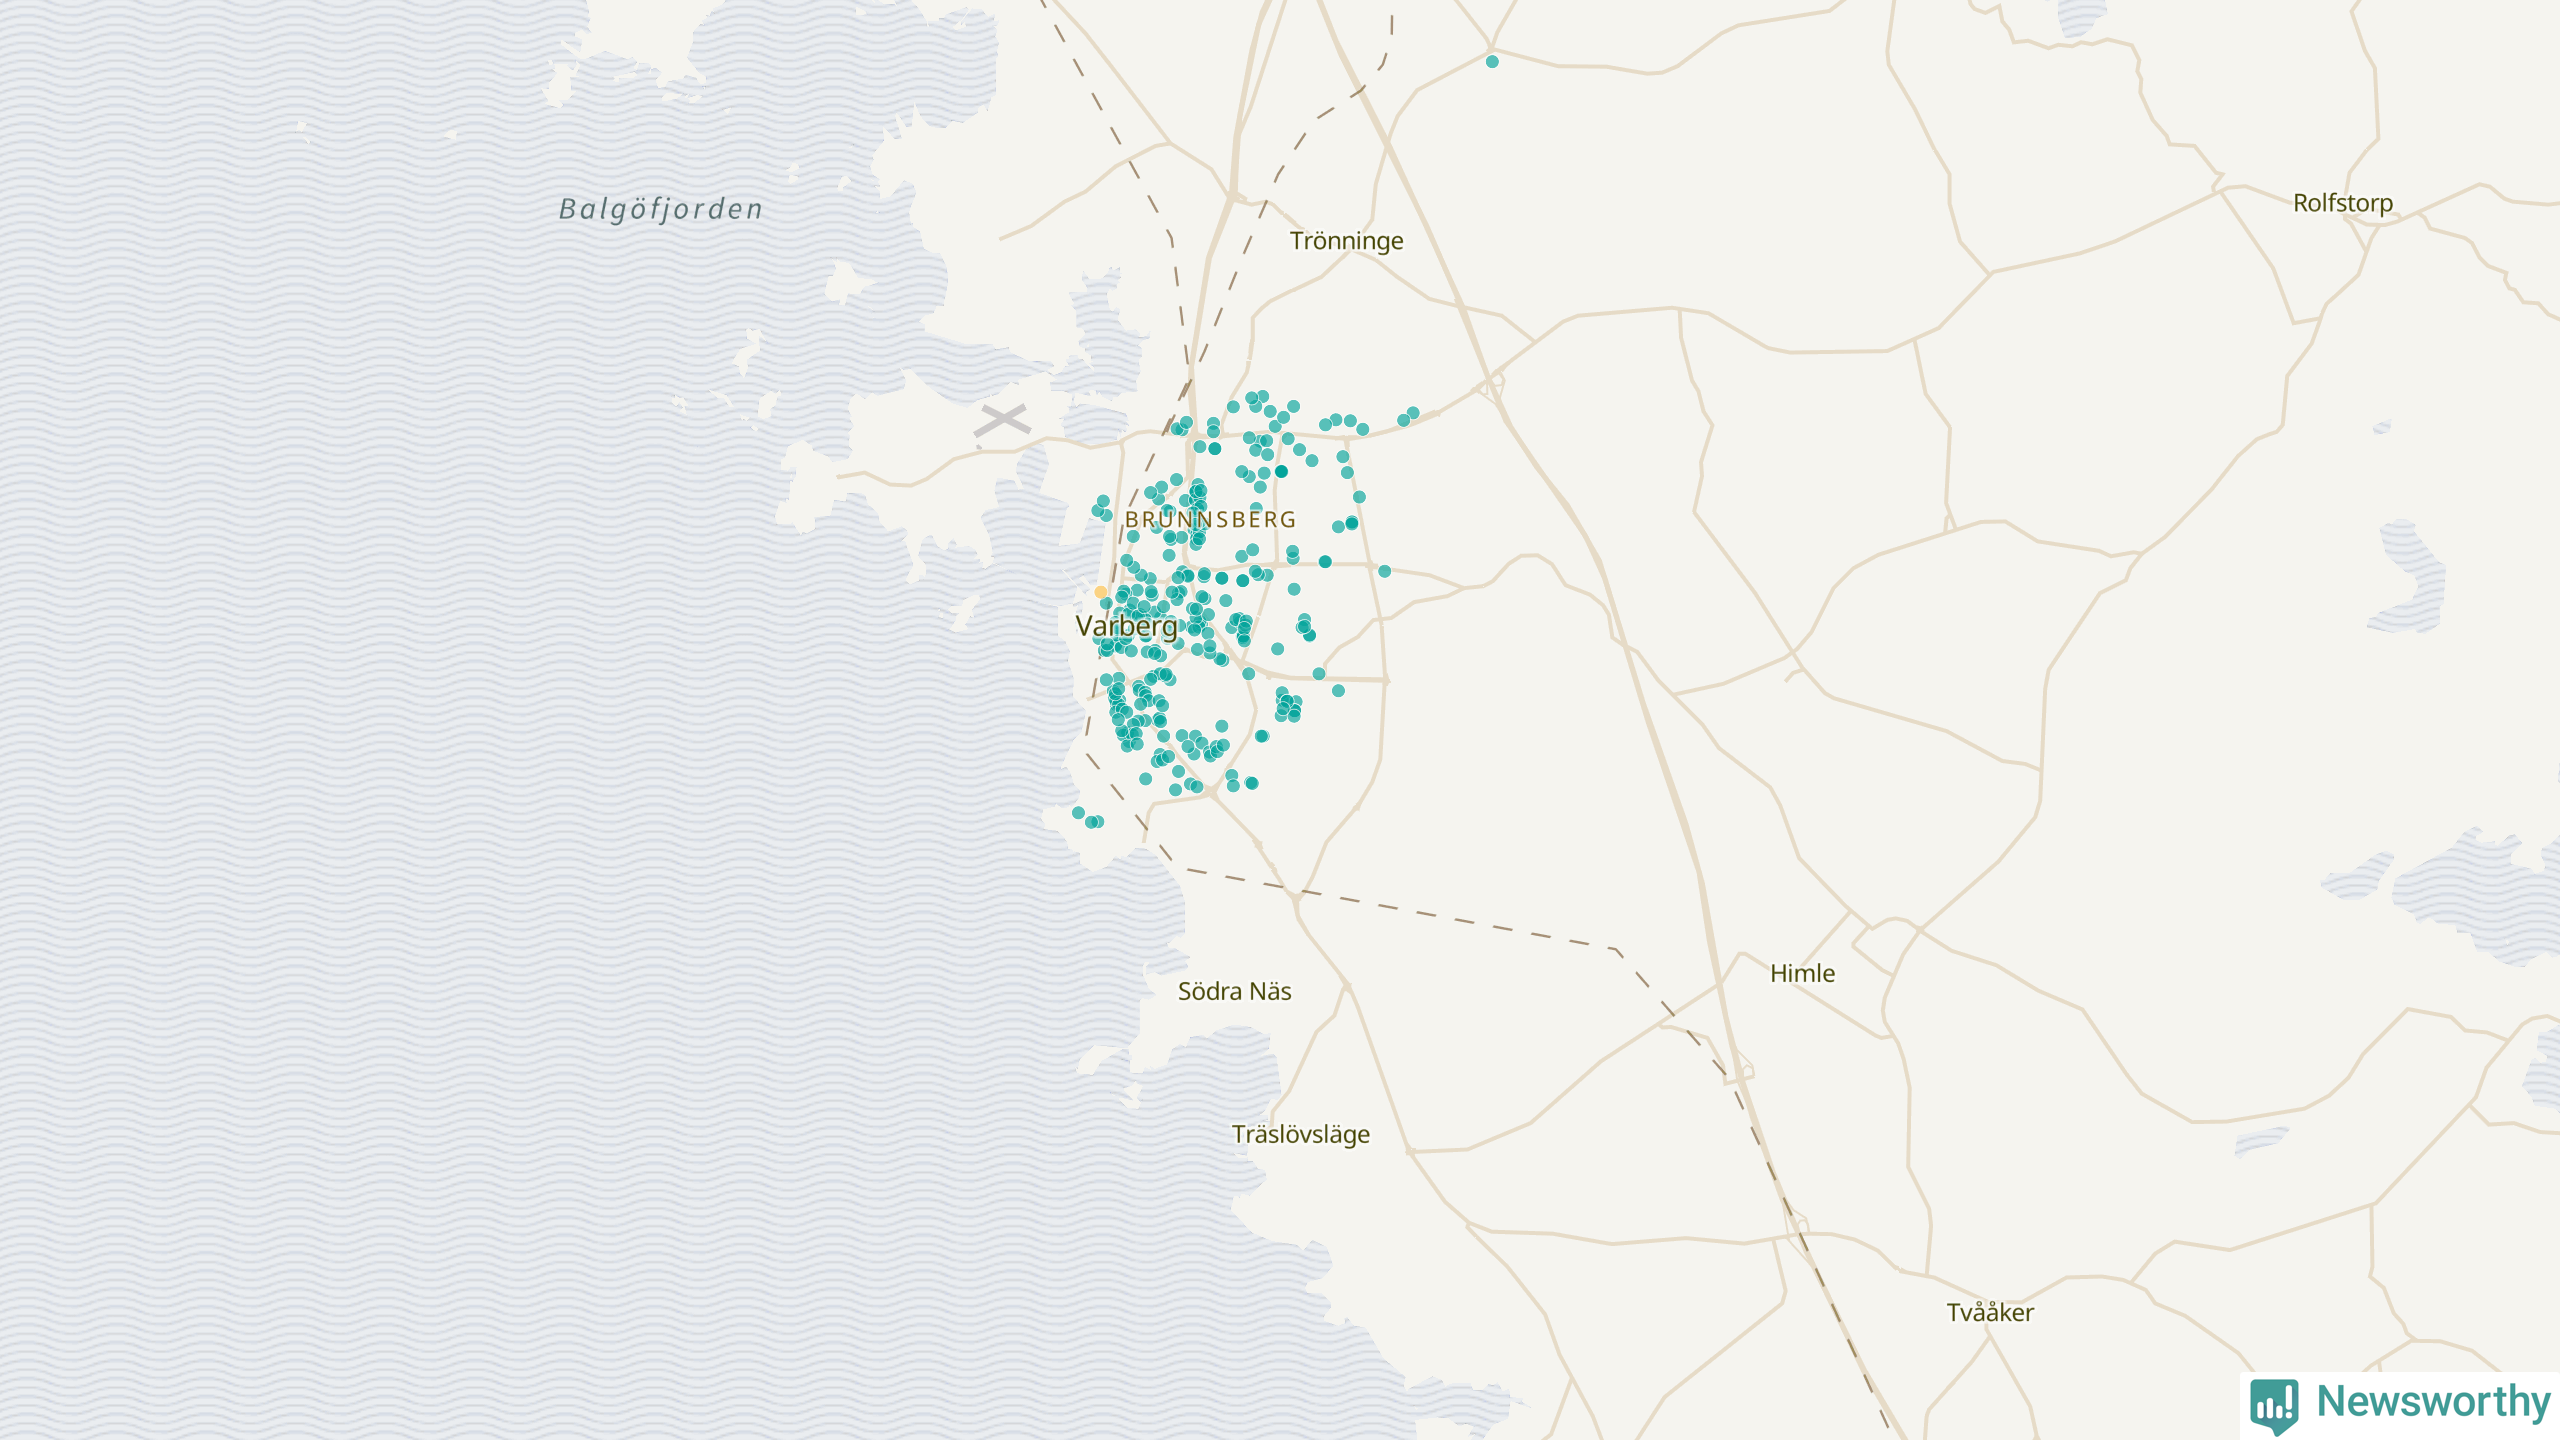
Task: Click the crossed-runway airfield symbol
Action: pos(1002,420)
